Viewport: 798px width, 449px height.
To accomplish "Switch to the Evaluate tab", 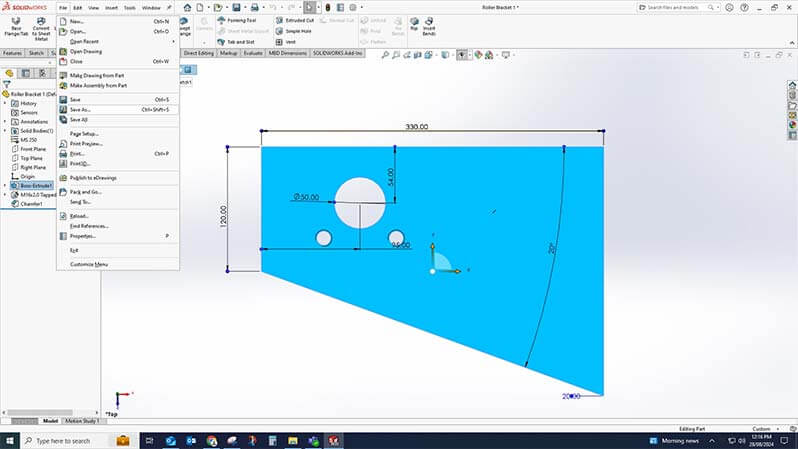I will pos(253,53).
